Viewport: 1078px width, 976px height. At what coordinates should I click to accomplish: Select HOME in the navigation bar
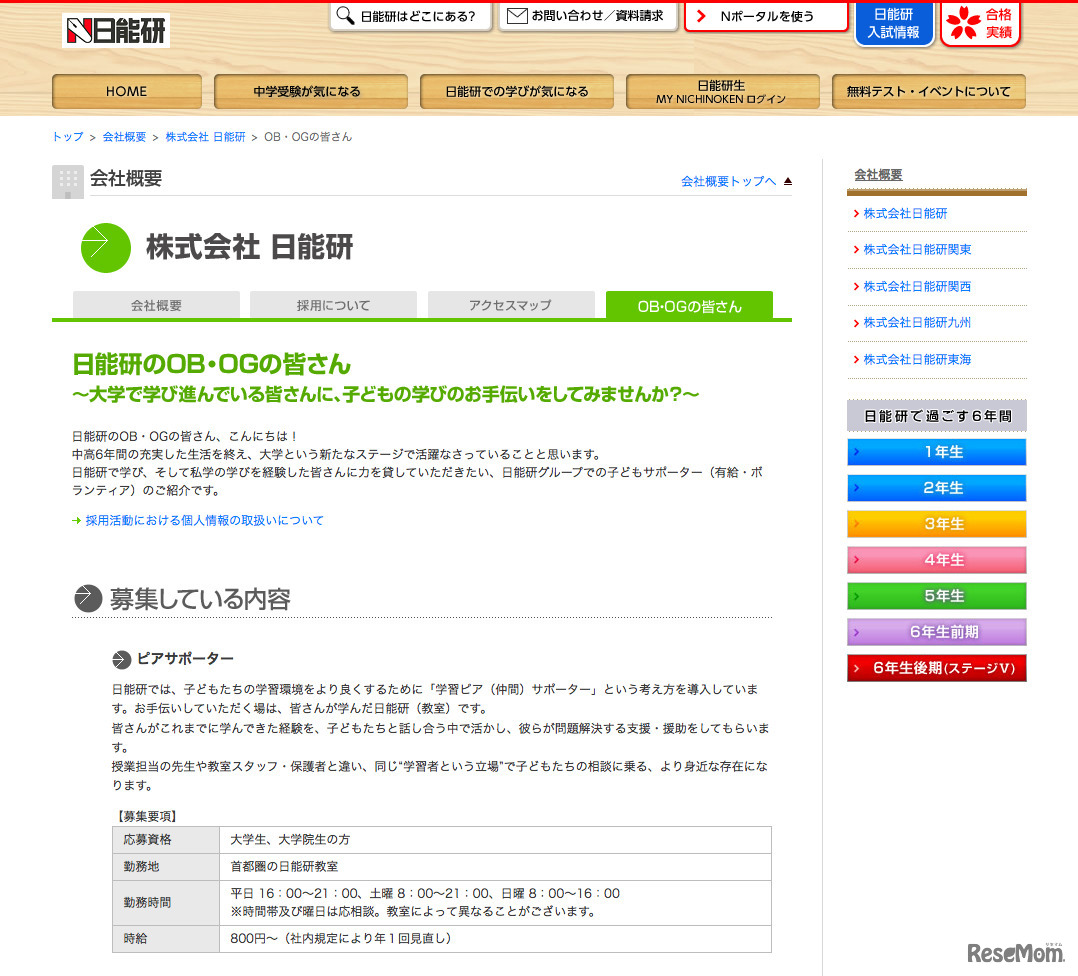pos(126,91)
